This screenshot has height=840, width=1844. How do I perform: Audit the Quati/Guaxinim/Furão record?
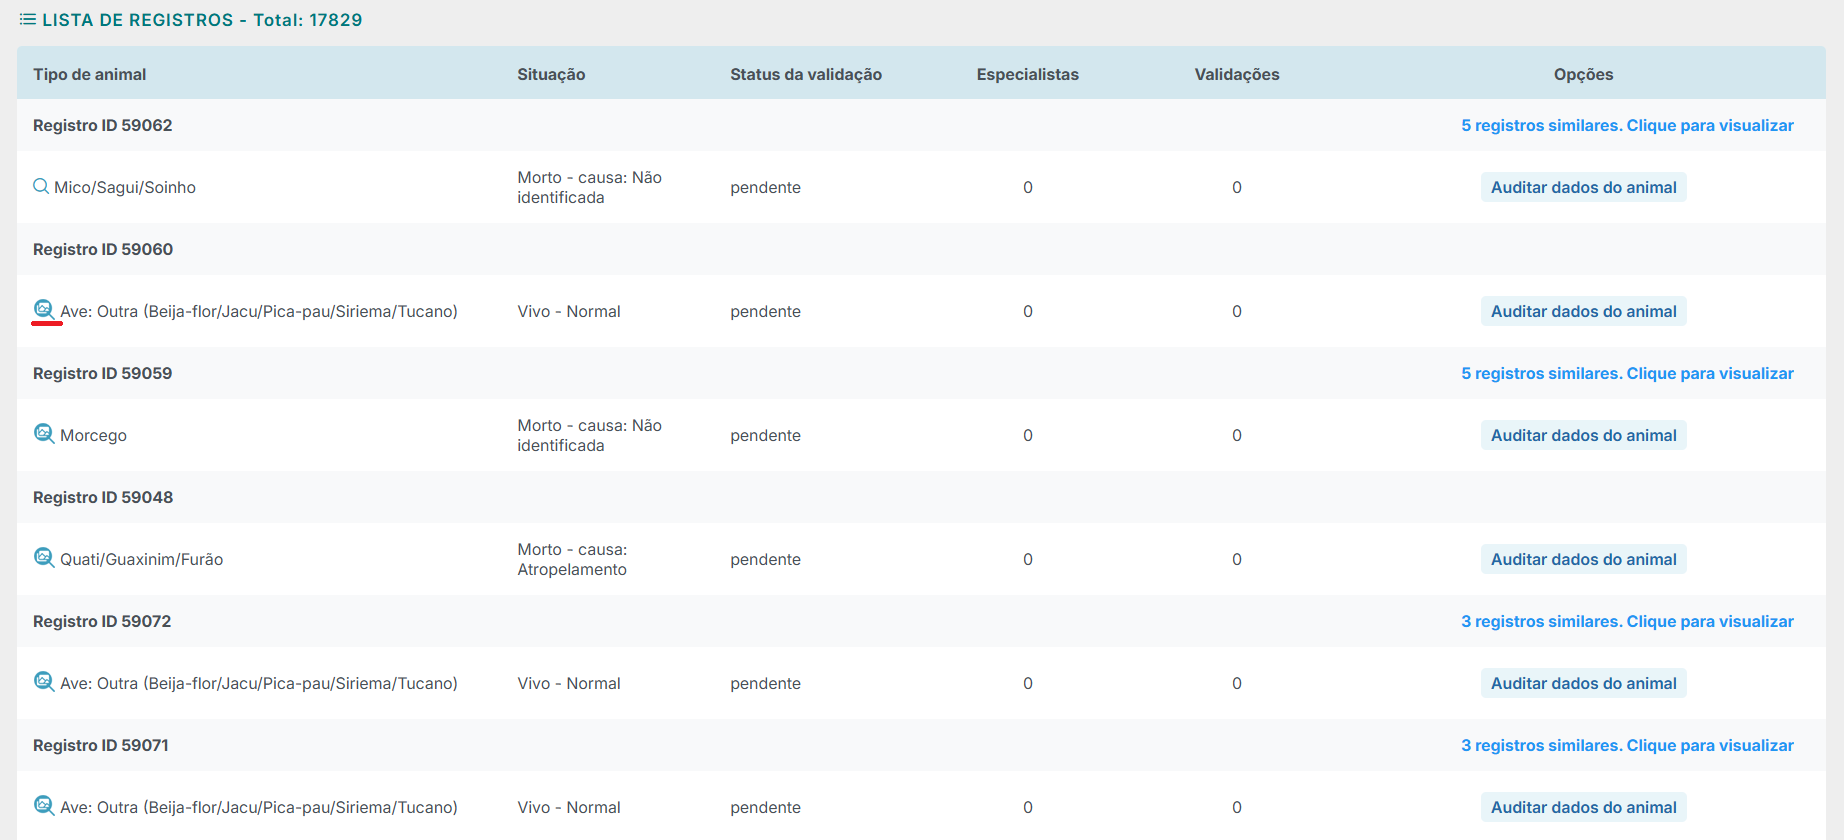[1583, 559]
